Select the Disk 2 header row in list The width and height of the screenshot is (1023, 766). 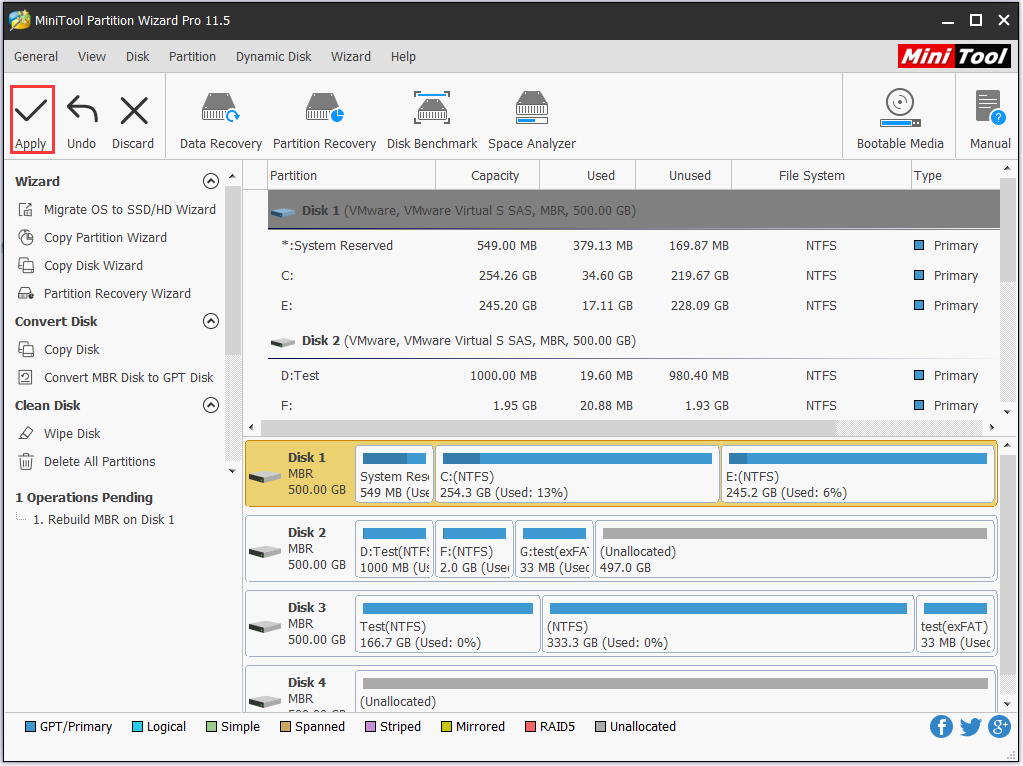(x=634, y=341)
